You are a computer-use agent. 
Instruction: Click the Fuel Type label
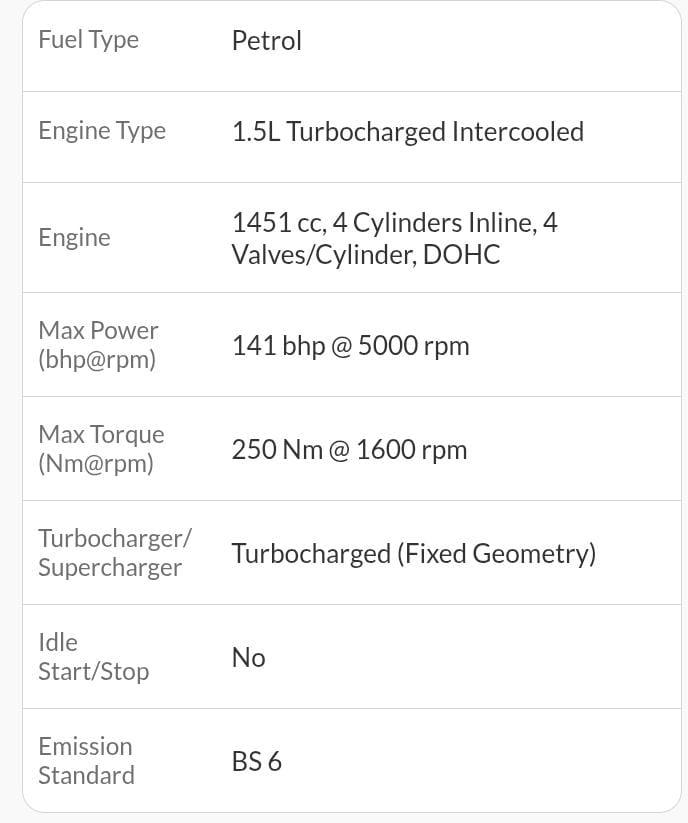point(88,40)
